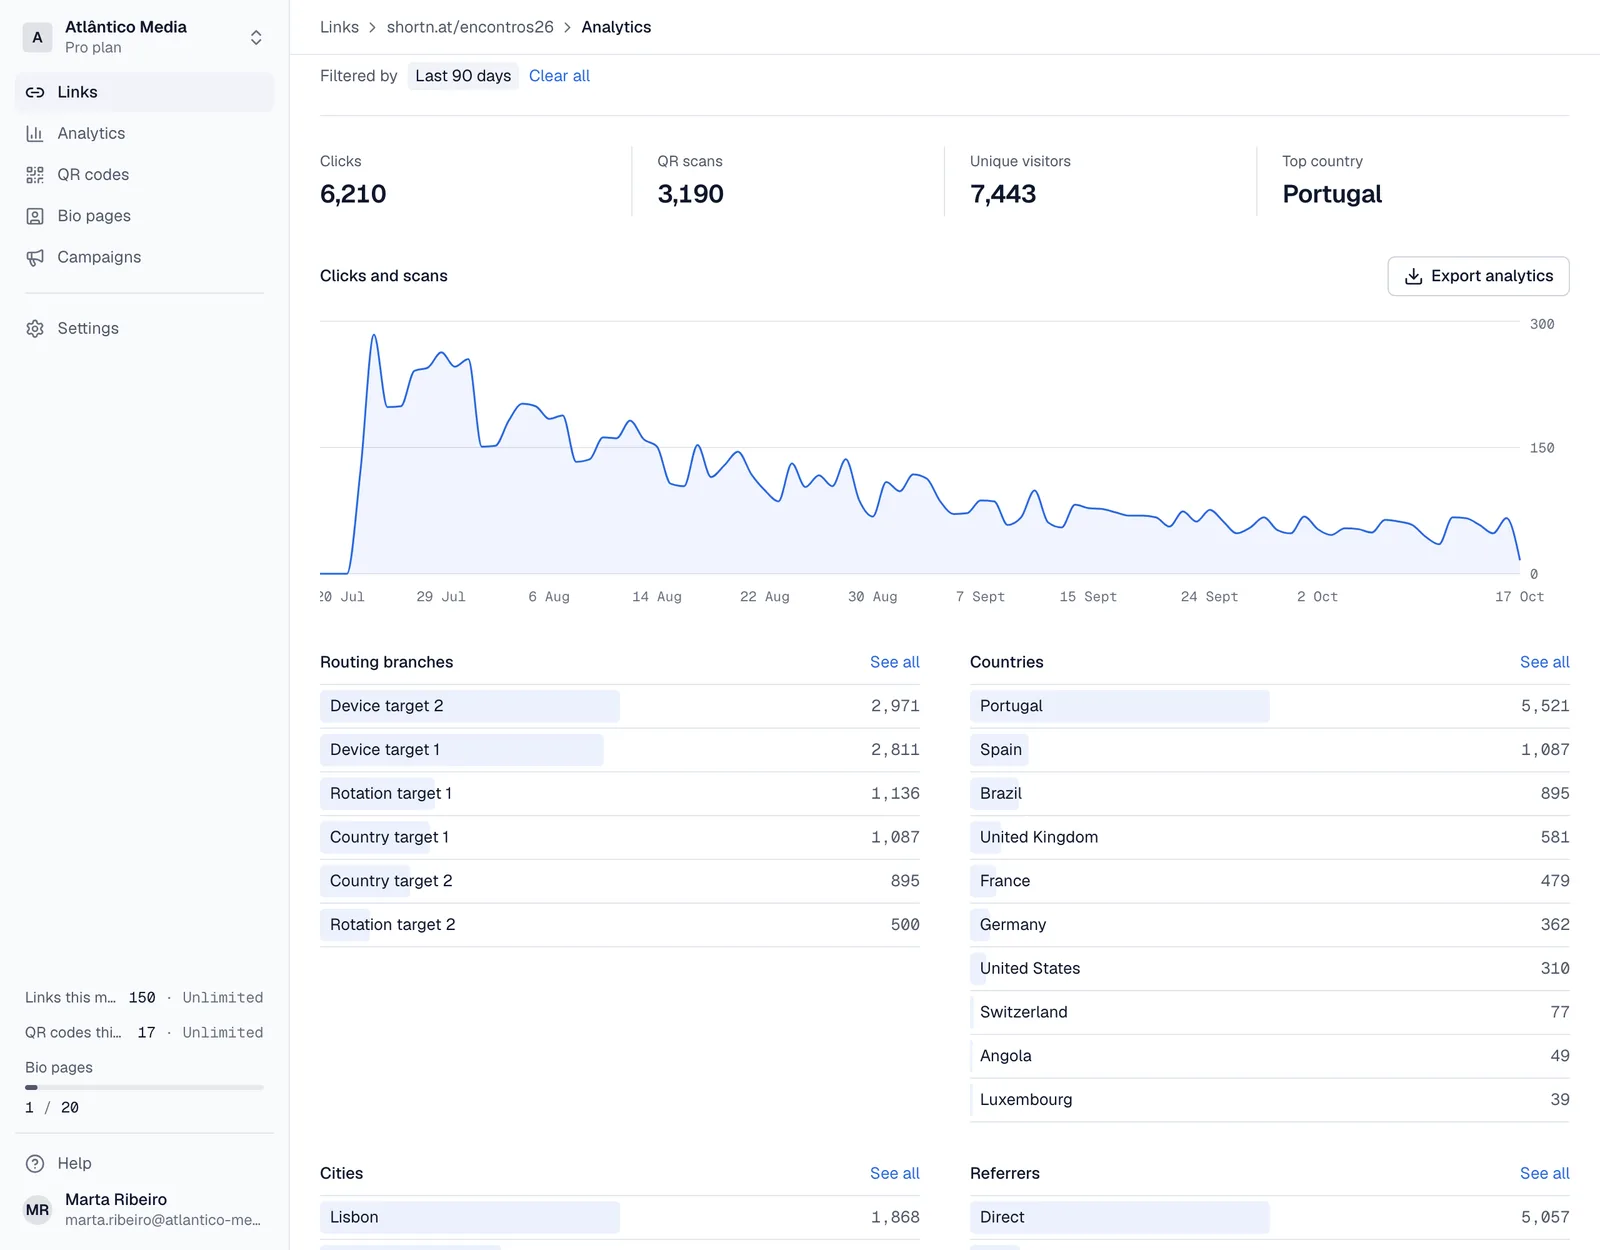Select the Device target 1 row

620,750
